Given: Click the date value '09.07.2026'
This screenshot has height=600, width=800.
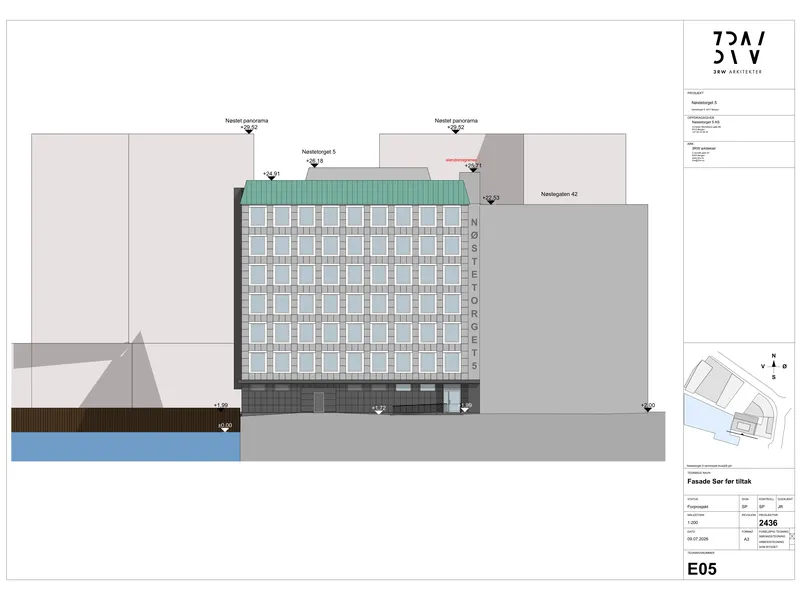Looking at the screenshot, I should [x=697, y=539].
